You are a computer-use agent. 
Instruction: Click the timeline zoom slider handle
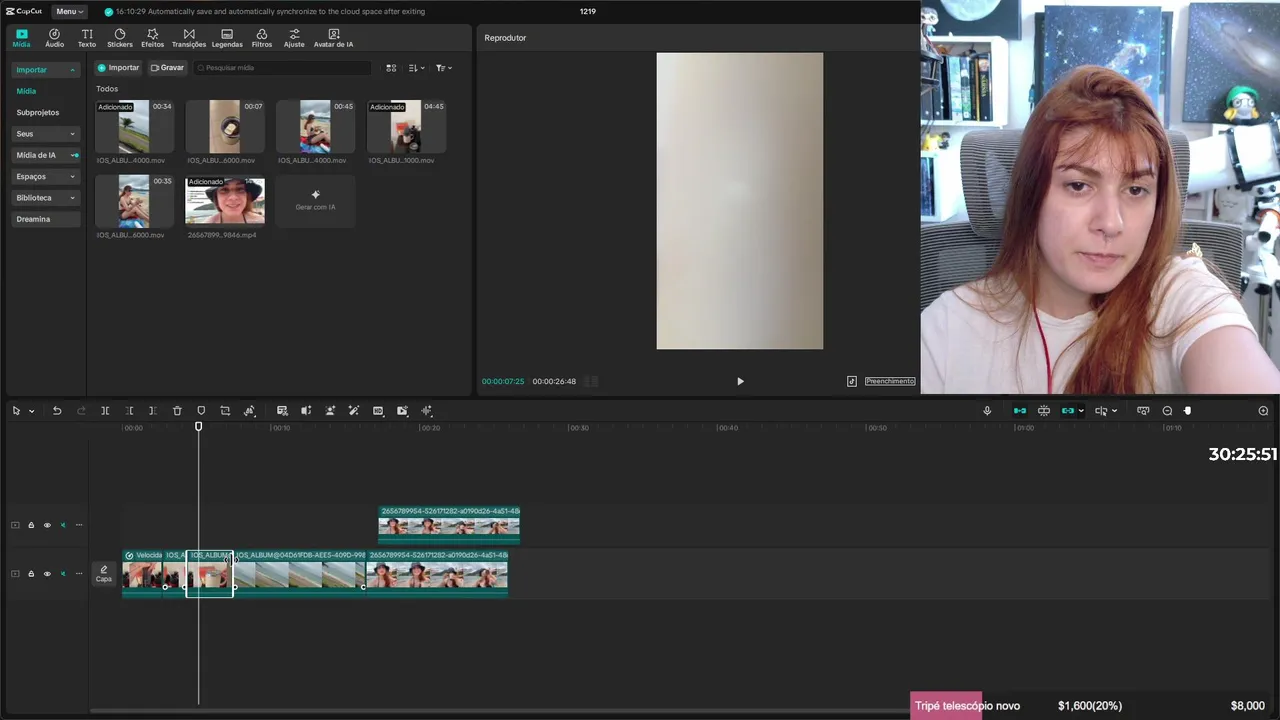(x=1188, y=411)
